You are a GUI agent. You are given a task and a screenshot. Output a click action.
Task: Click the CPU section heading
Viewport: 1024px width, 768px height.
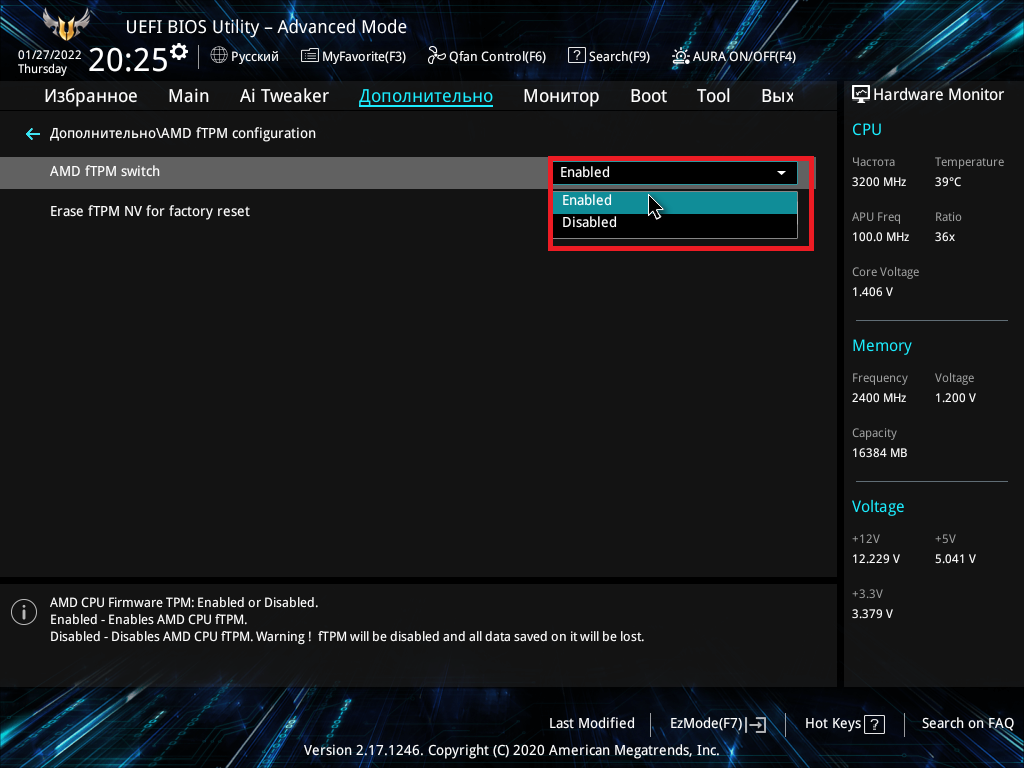pyautogui.click(x=867, y=129)
